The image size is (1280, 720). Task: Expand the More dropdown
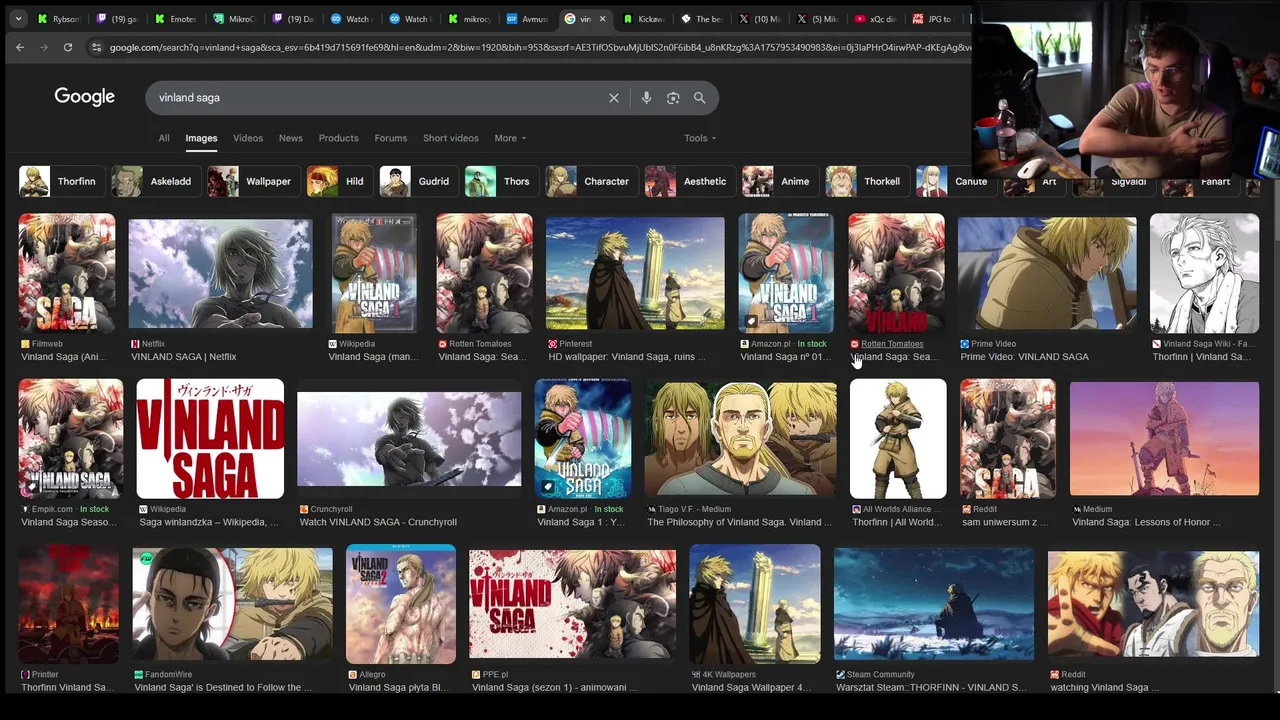coord(509,138)
